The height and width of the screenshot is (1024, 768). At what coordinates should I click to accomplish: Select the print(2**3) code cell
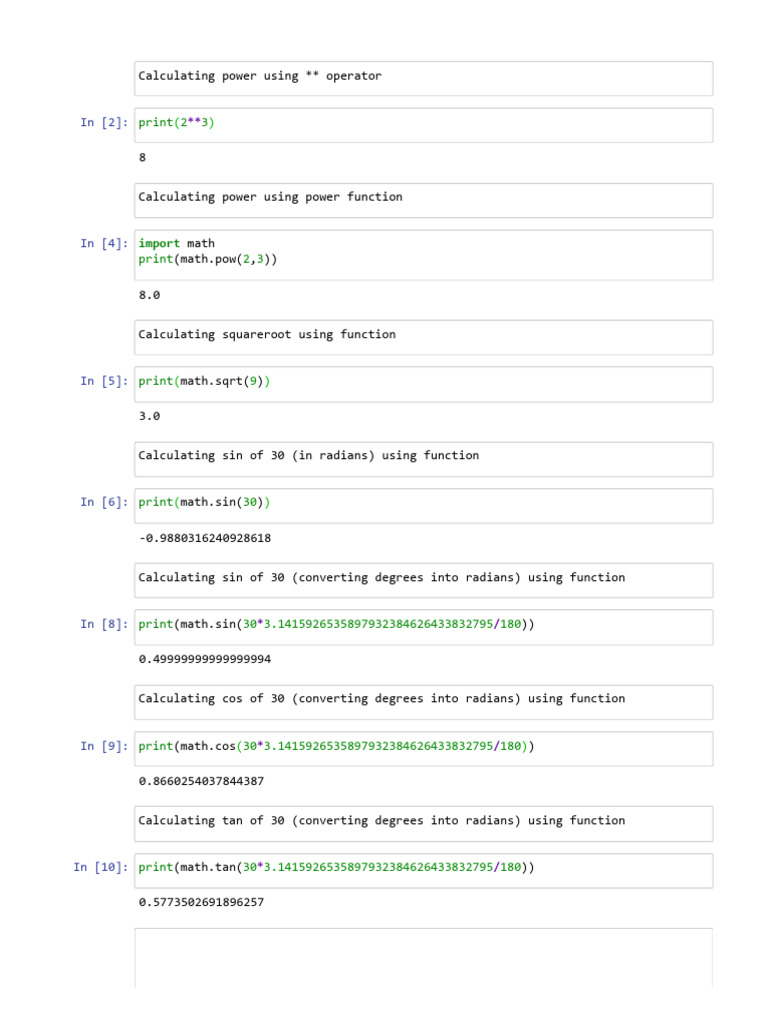pyautogui.click(x=423, y=125)
